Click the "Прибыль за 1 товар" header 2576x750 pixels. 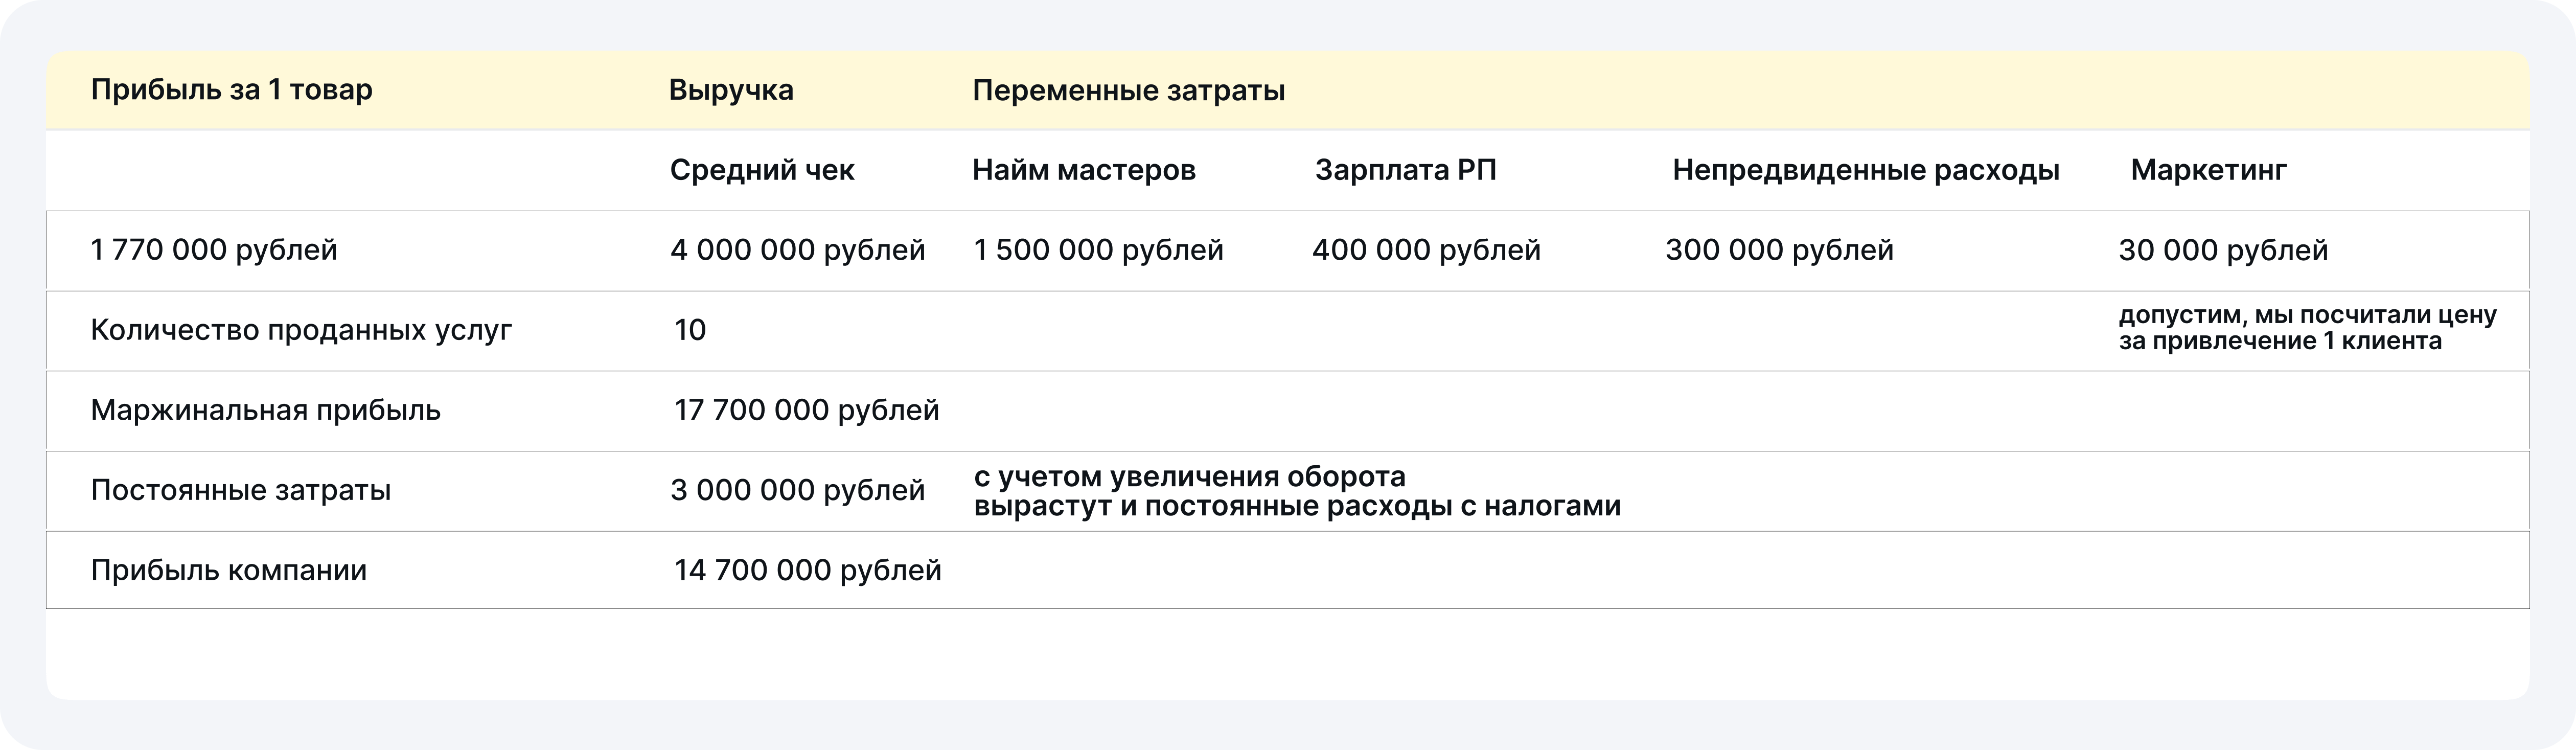click(x=231, y=90)
